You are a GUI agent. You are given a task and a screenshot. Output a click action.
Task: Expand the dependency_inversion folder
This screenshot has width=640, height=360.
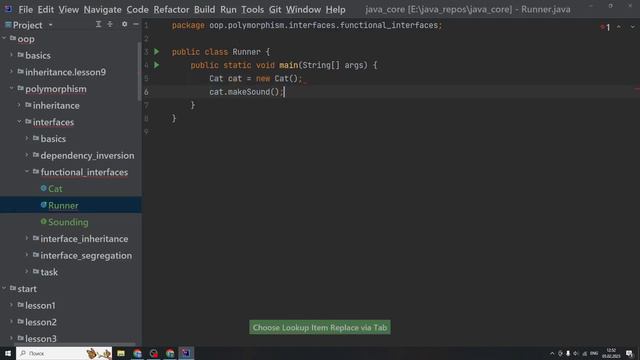[x=27, y=156]
